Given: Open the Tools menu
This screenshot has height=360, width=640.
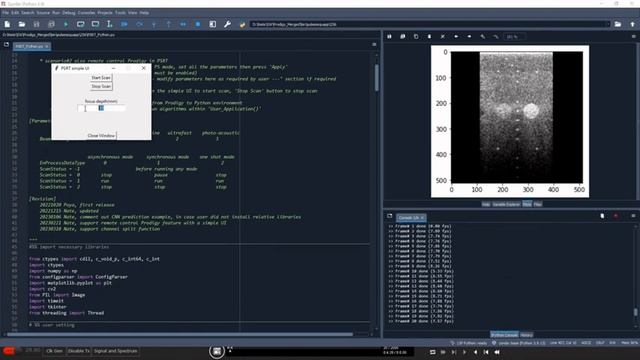Looking at the screenshot, I should [x=120, y=13].
